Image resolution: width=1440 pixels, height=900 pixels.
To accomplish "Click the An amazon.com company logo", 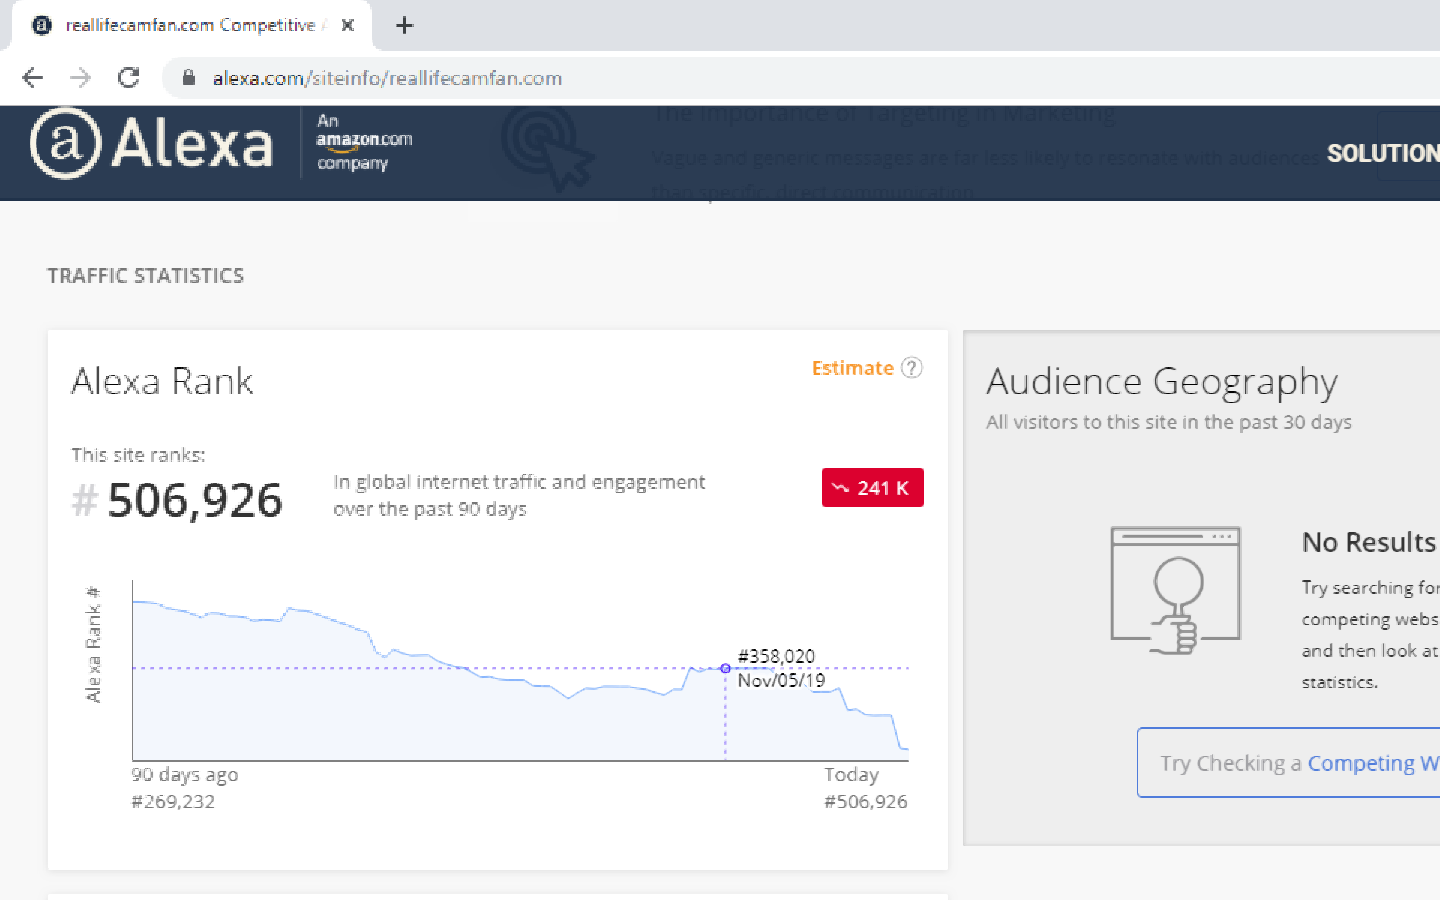I will point(364,142).
